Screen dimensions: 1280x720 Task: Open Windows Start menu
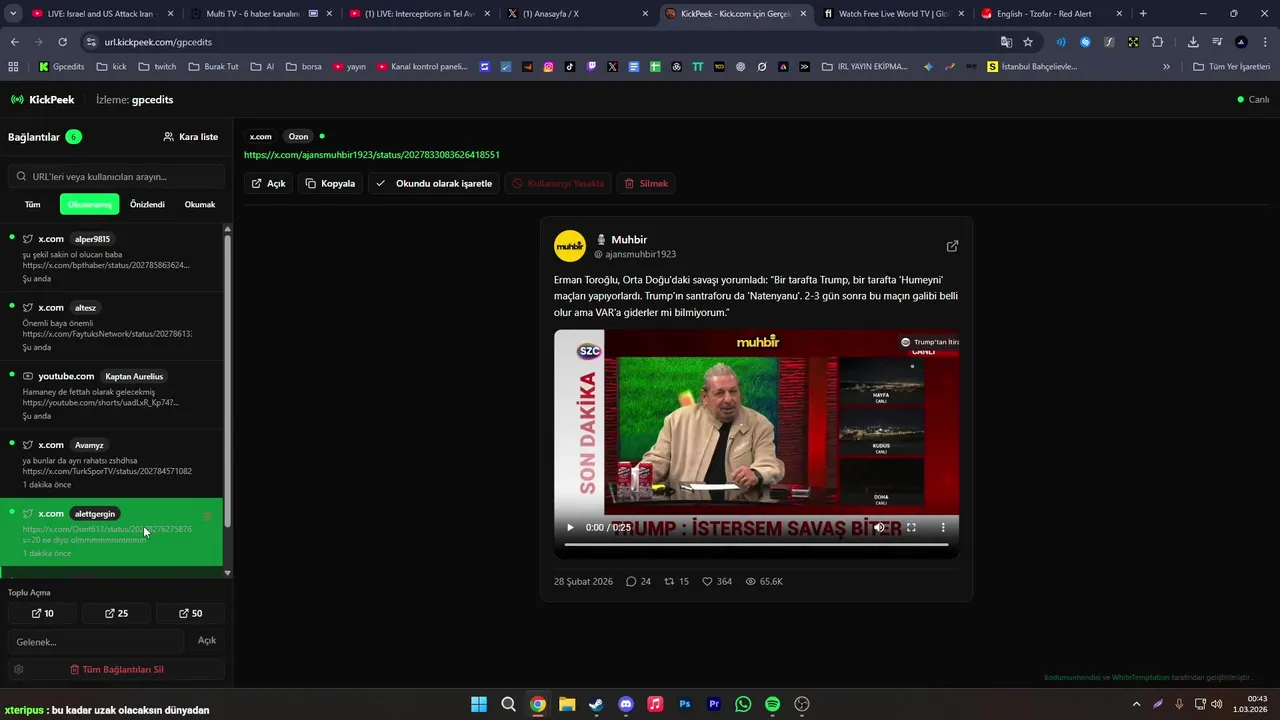click(x=479, y=704)
